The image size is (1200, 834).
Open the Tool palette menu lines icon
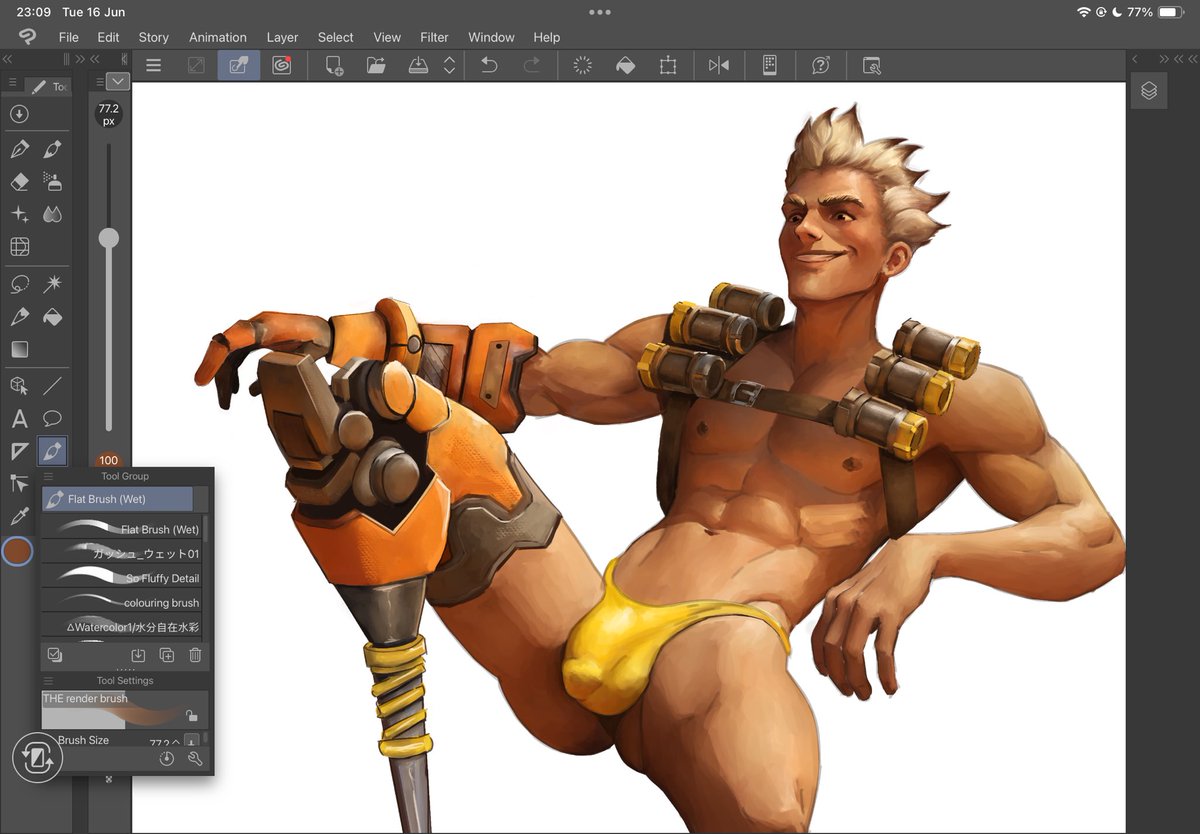point(12,82)
